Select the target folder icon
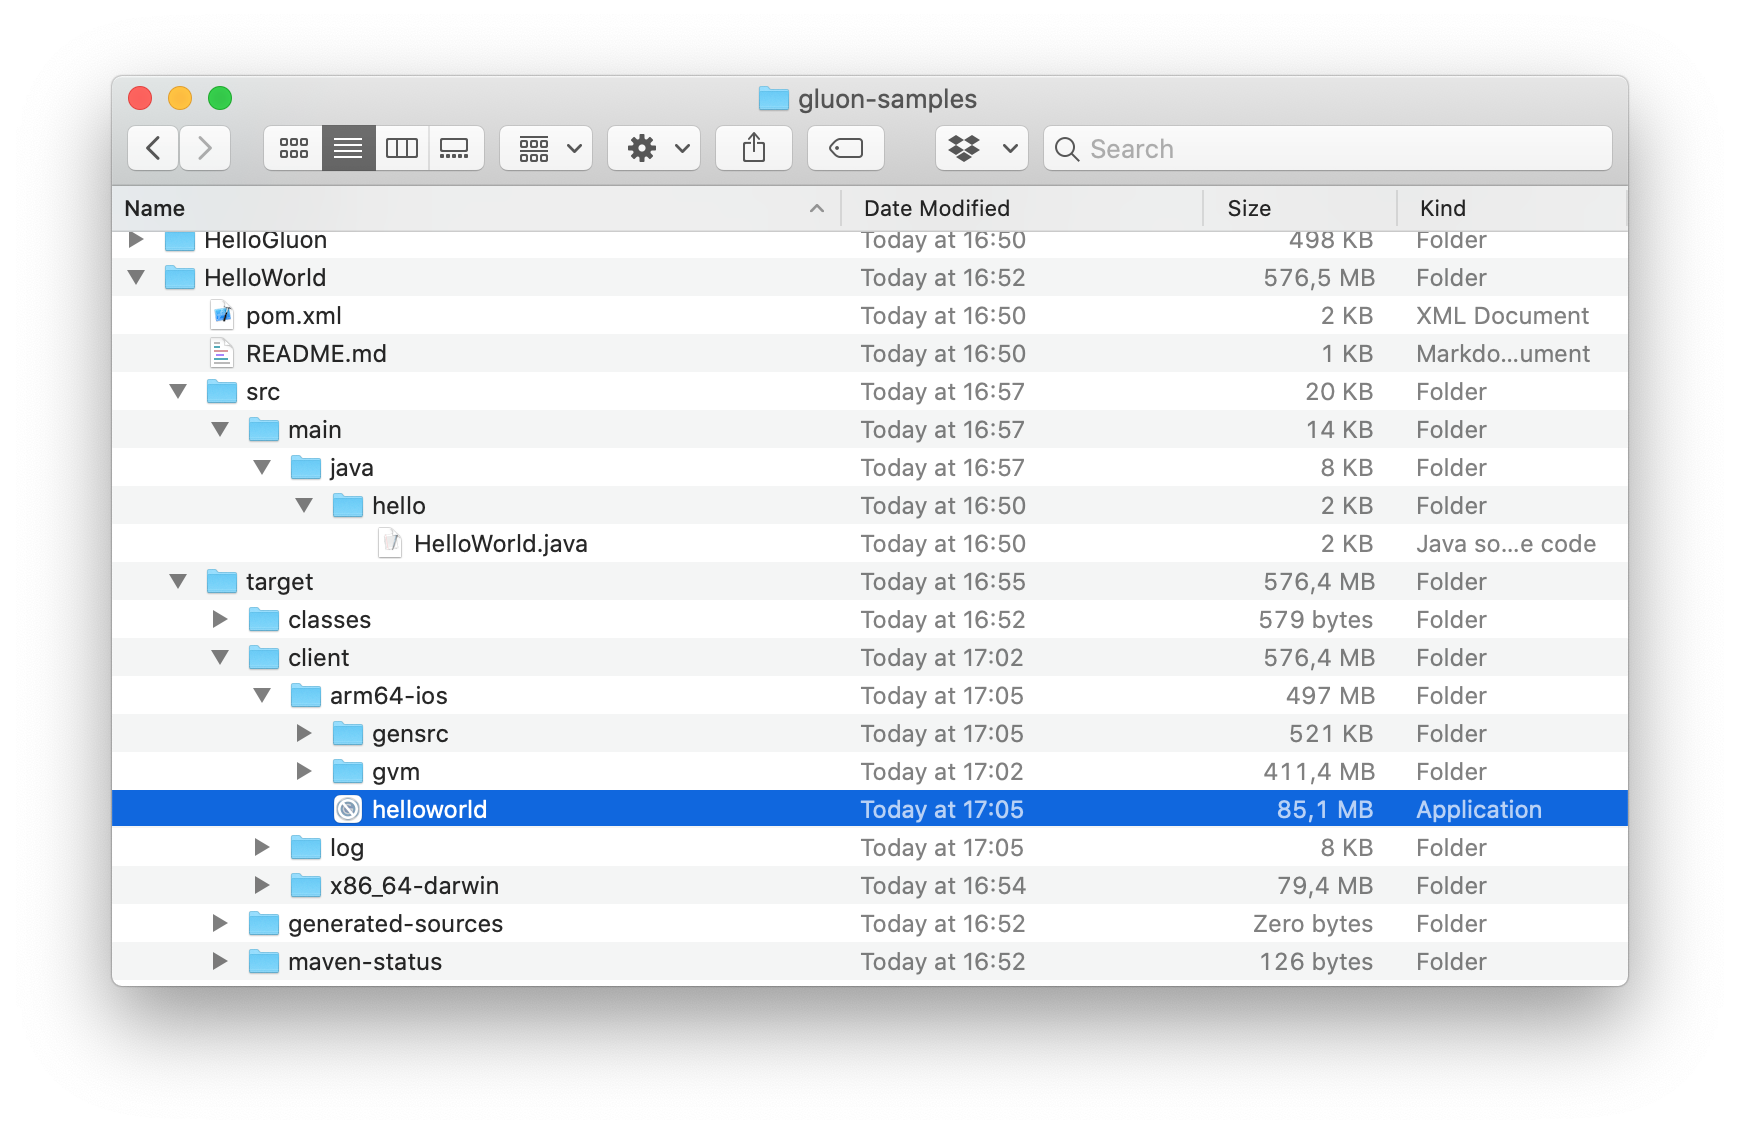The height and width of the screenshot is (1134, 1740). 222,581
